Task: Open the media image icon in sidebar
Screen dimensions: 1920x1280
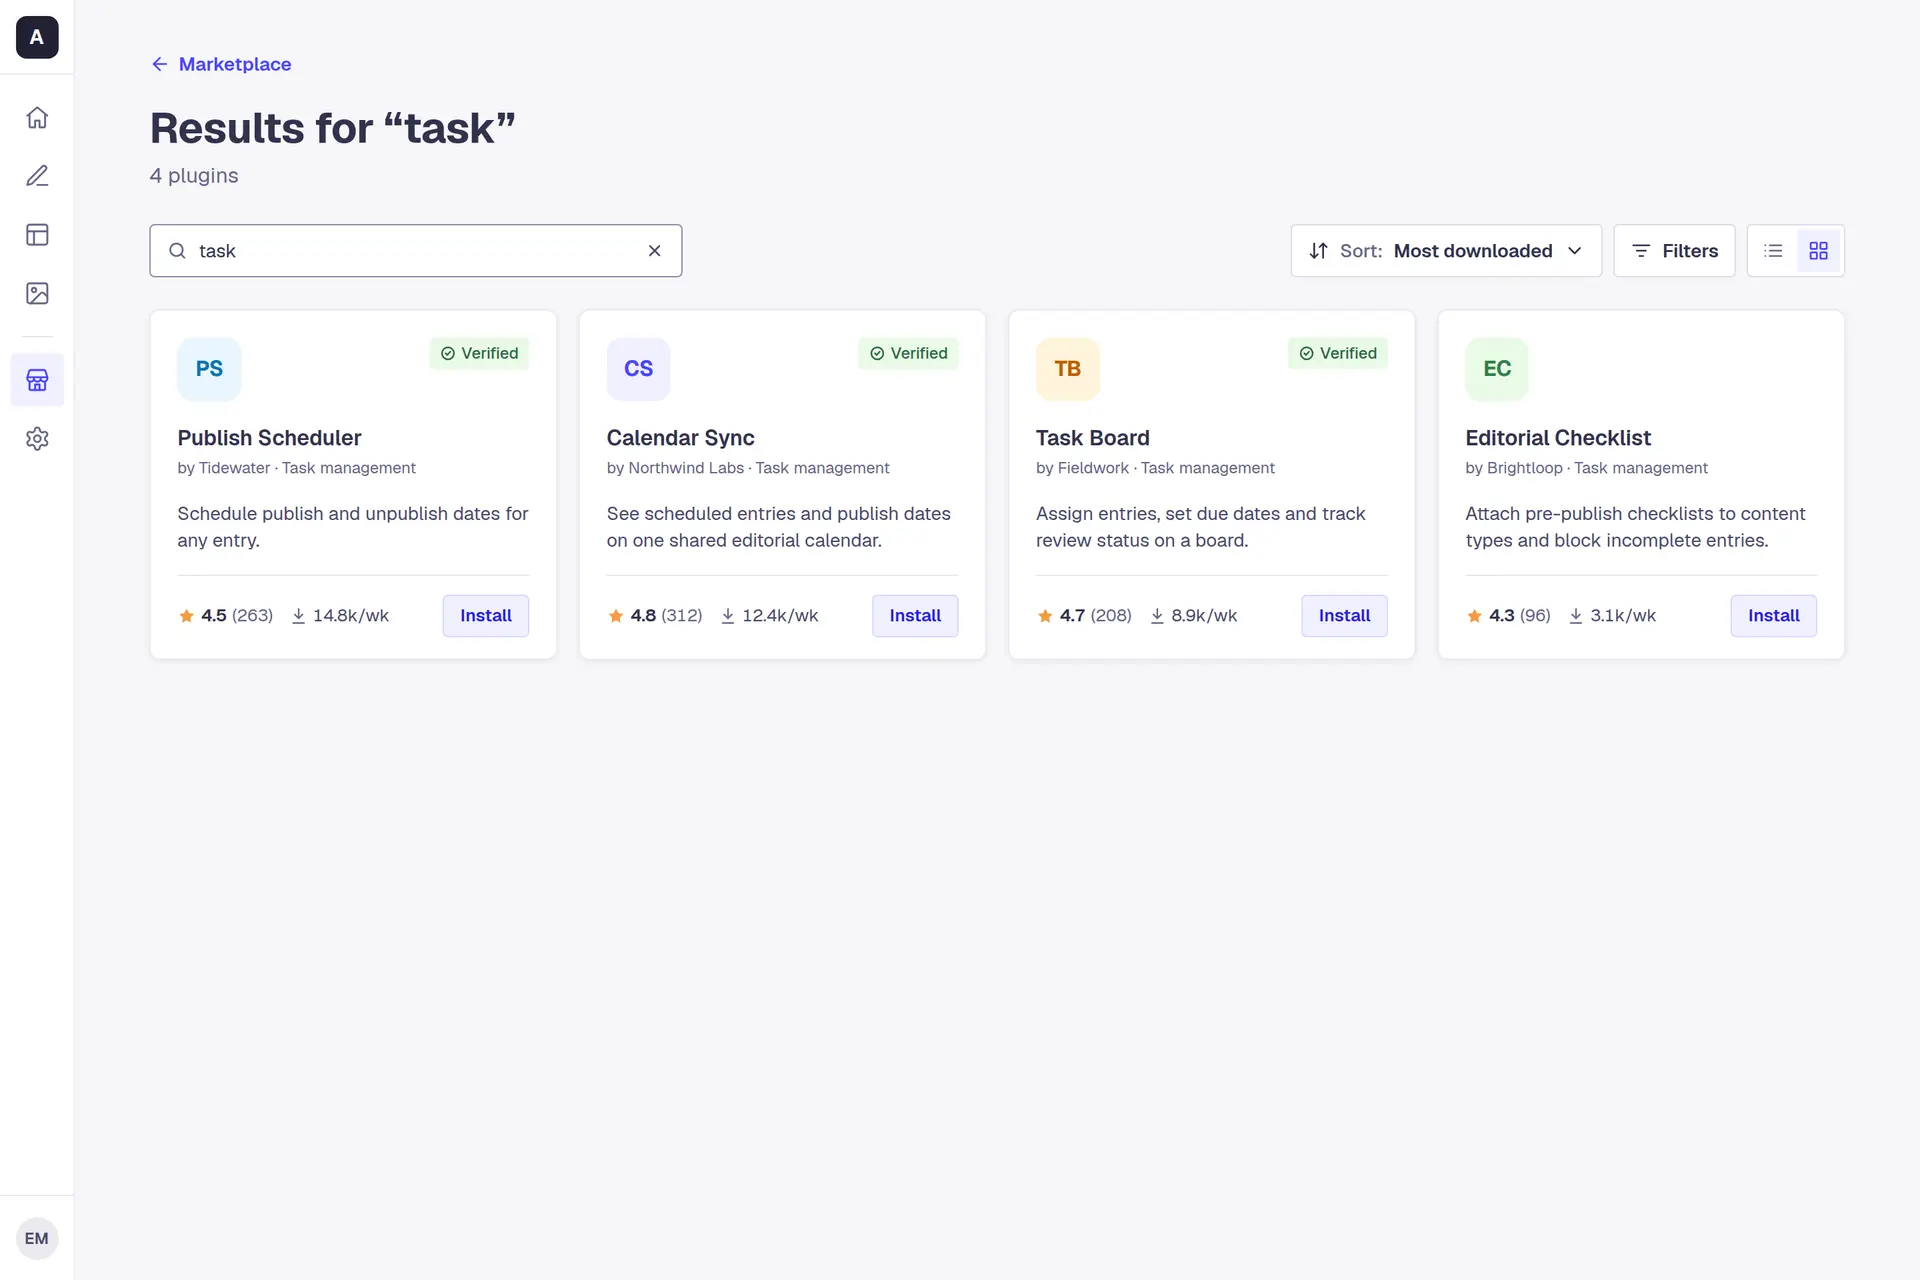Action: click(x=37, y=293)
